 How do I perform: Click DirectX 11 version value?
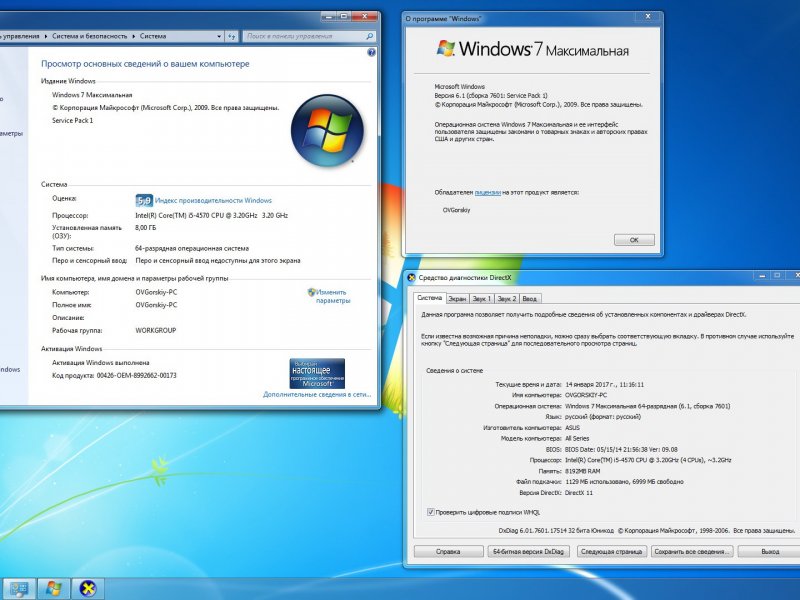pos(579,493)
